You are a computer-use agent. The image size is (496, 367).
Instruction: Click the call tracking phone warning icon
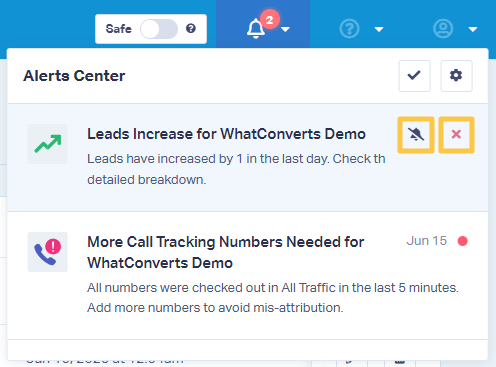[x=48, y=252]
